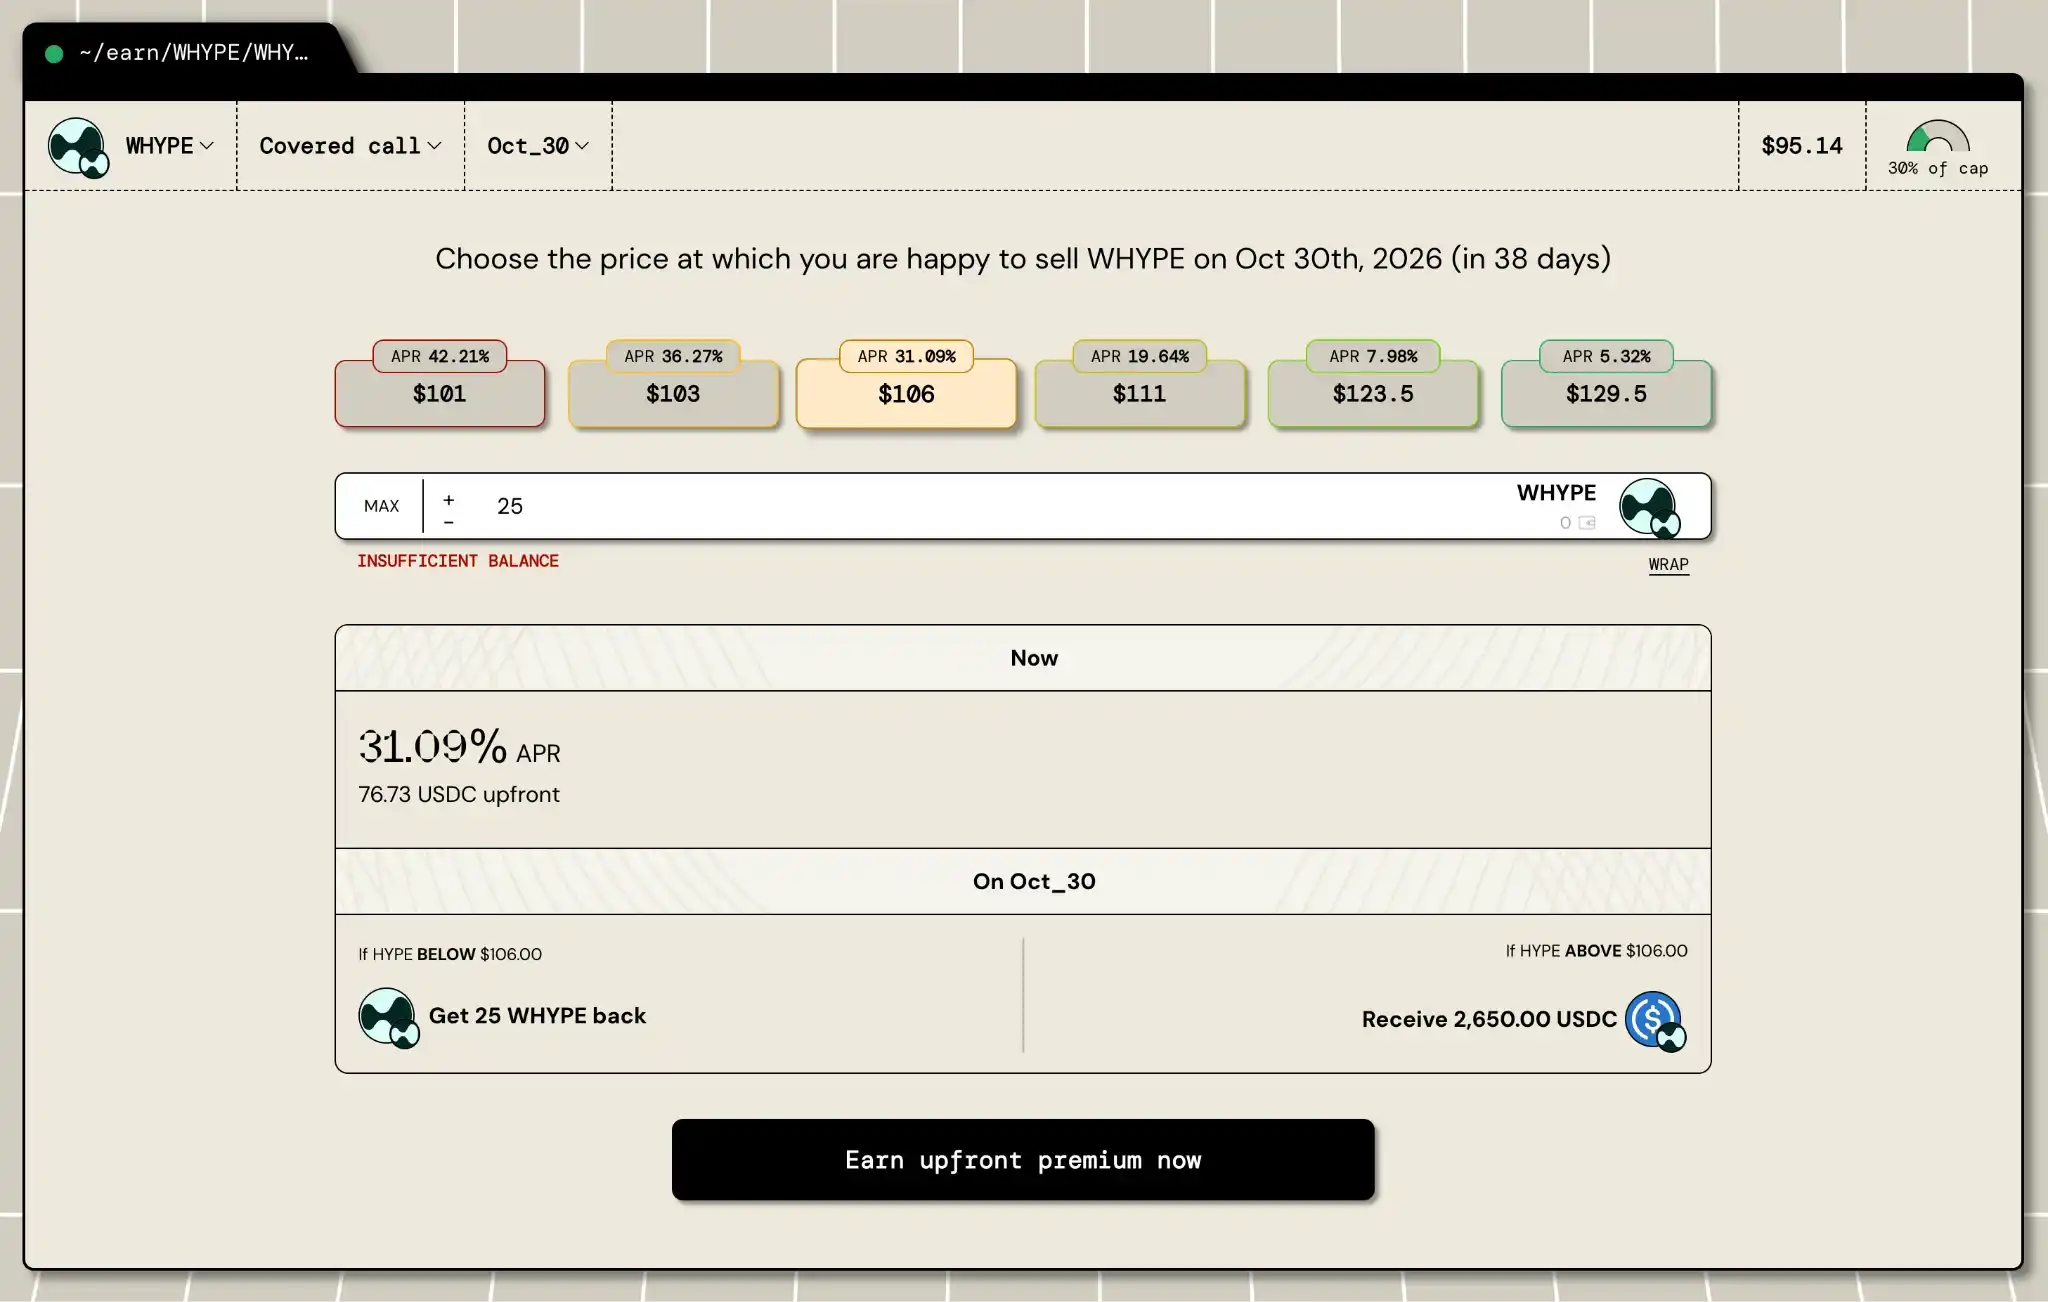The width and height of the screenshot is (2048, 1302).
Task: Click Earn upfront premium now button
Action: [x=1023, y=1160]
